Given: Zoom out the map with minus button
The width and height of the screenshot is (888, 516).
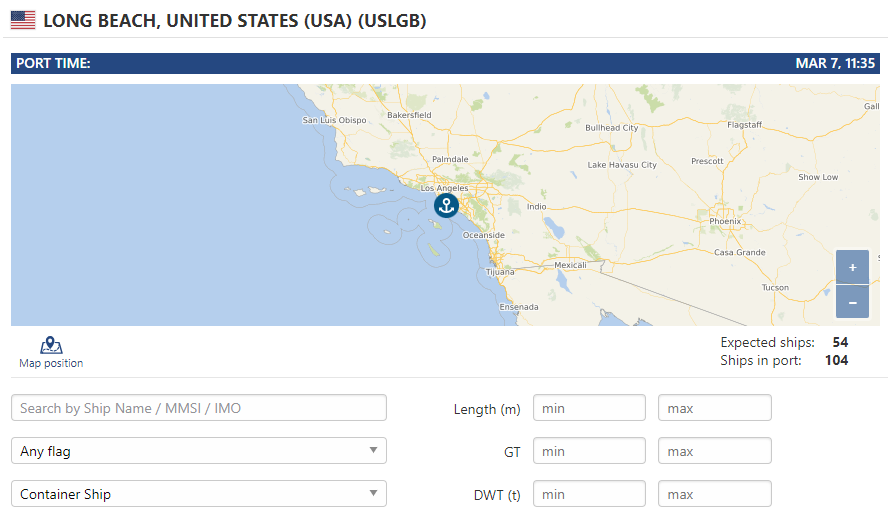Looking at the screenshot, I should click(x=852, y=302).
